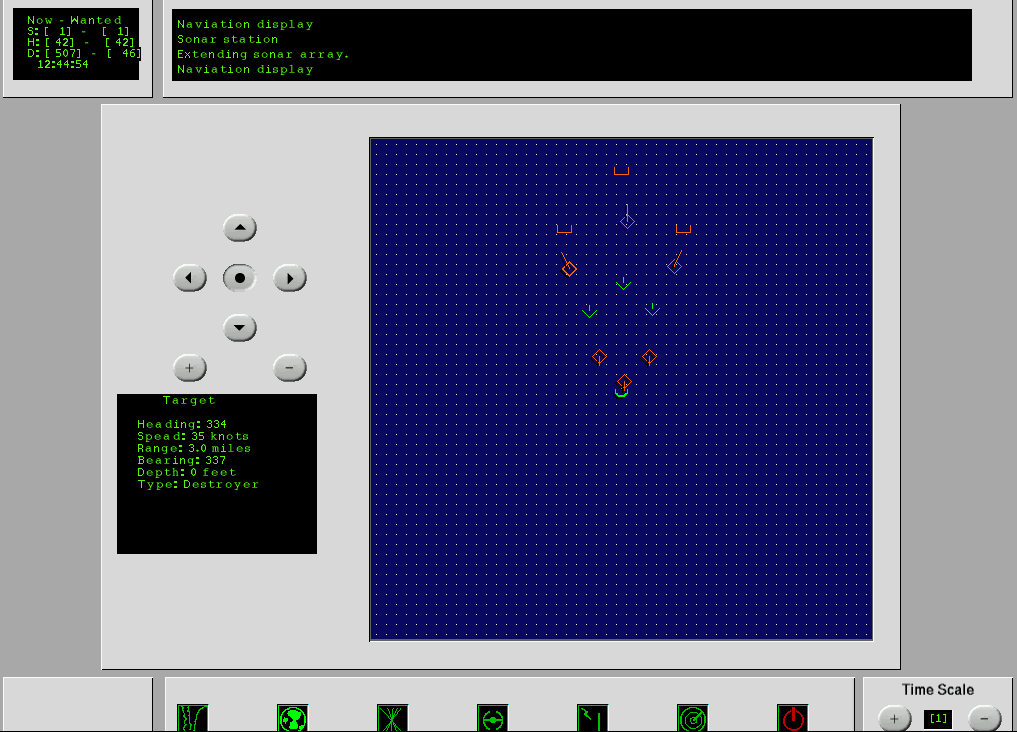
Task: Select the topmost orange bracket contact on map
Action: (x=621, y=171)
